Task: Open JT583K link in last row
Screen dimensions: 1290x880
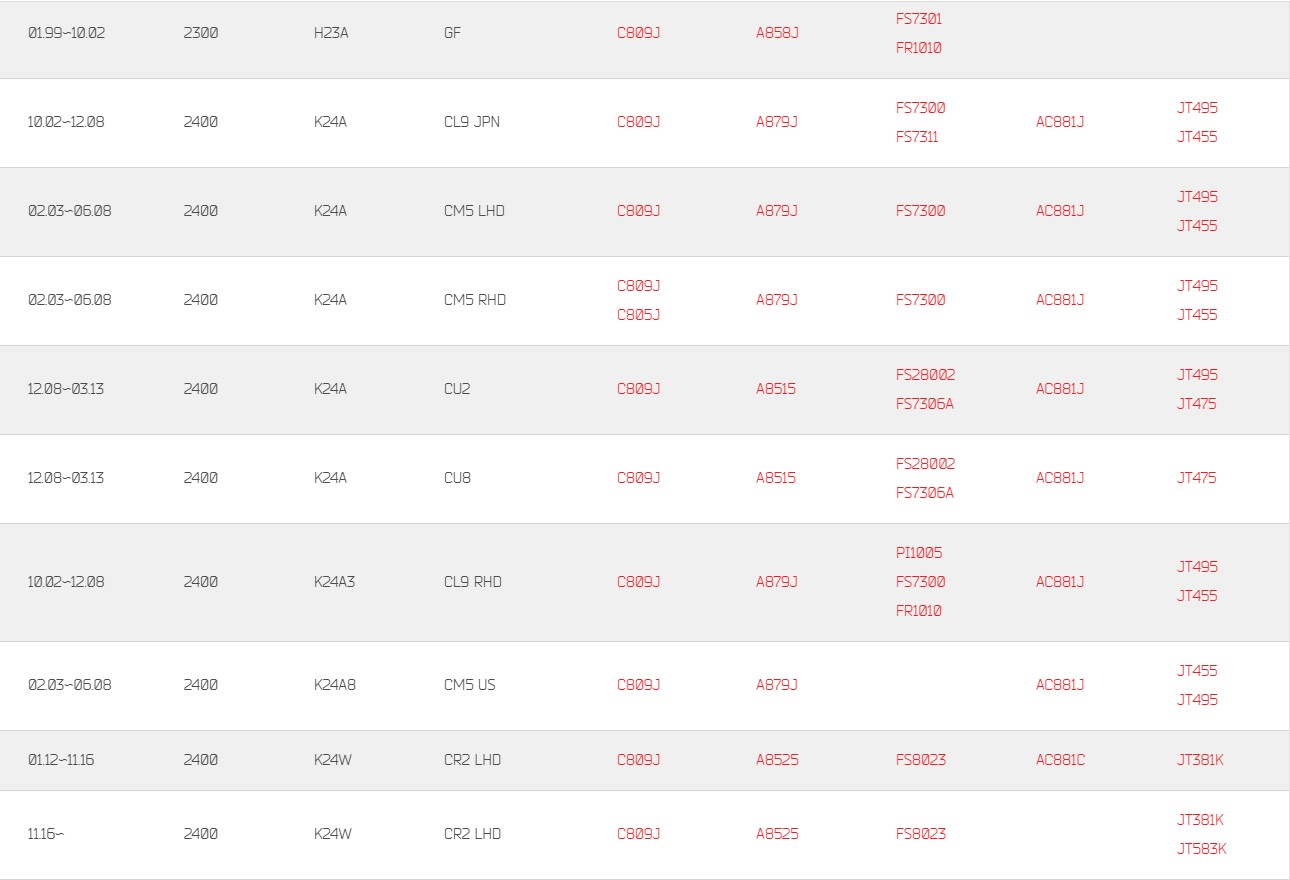Action: click(1201, 849)
